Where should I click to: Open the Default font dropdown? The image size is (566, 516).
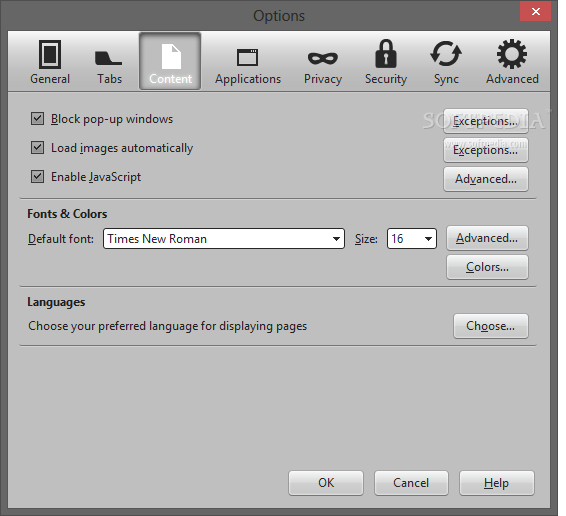(224, 239)
